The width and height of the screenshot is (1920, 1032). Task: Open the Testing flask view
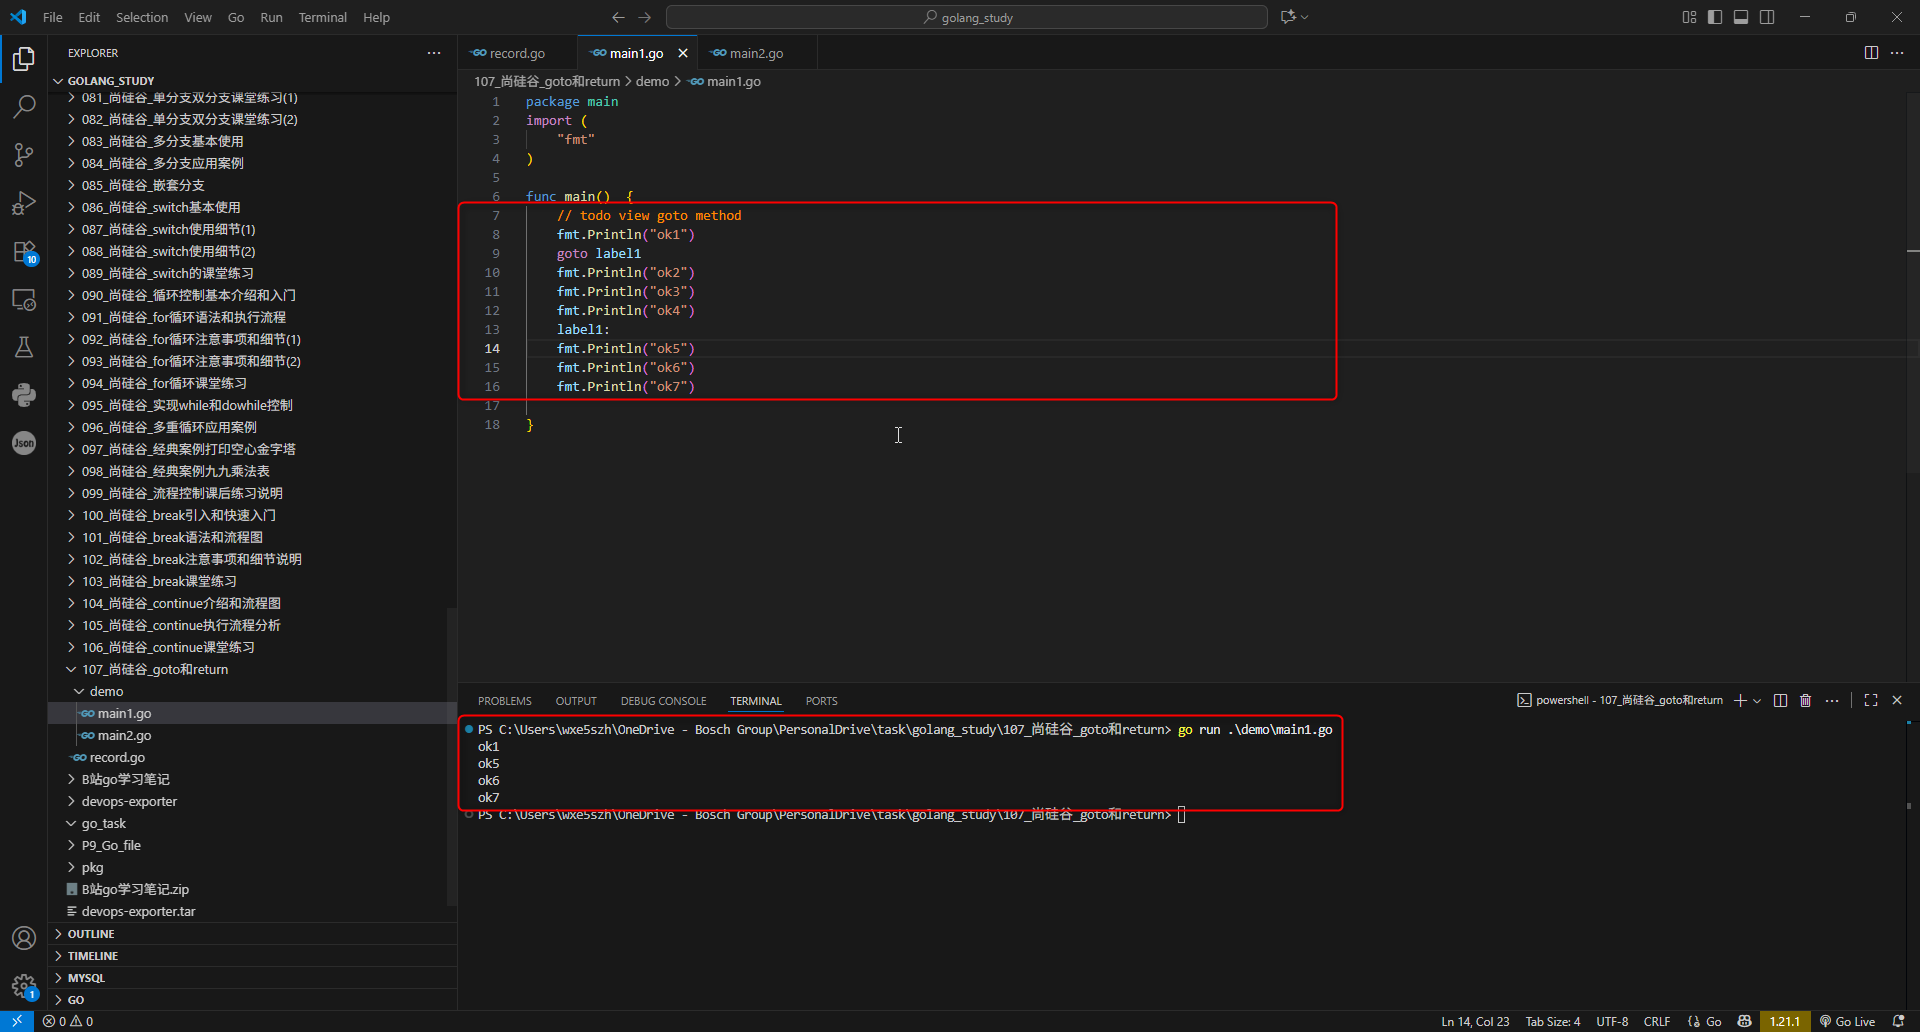click(24, 347)
